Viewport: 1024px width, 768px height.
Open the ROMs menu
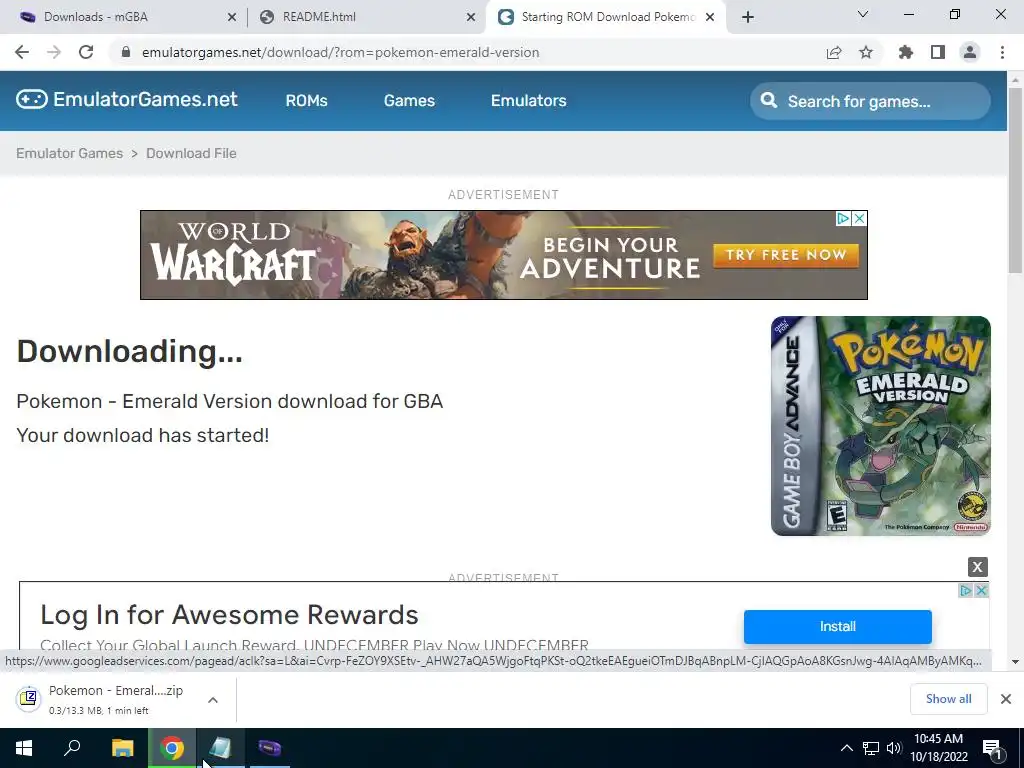pos(306,101)
